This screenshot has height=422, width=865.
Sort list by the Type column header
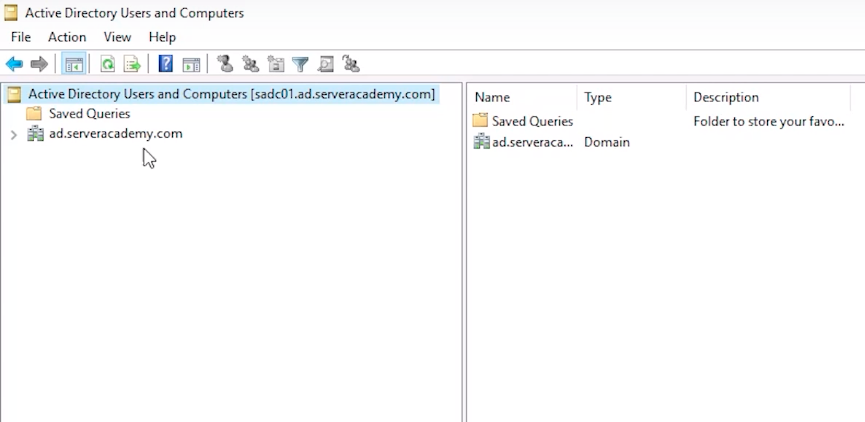598,97
